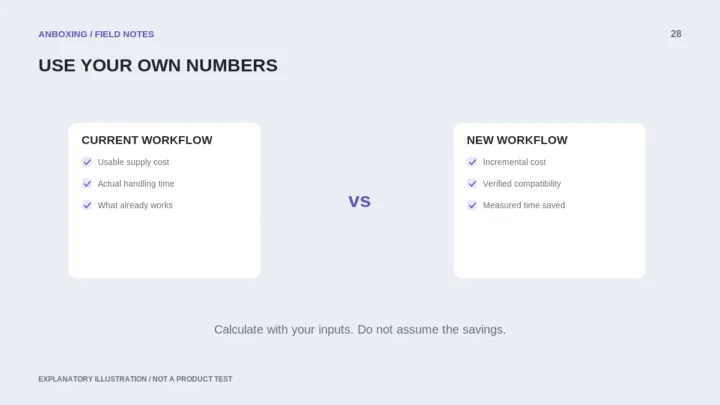
Task: Click the slide number 28
Action: [x=676, y=34]
